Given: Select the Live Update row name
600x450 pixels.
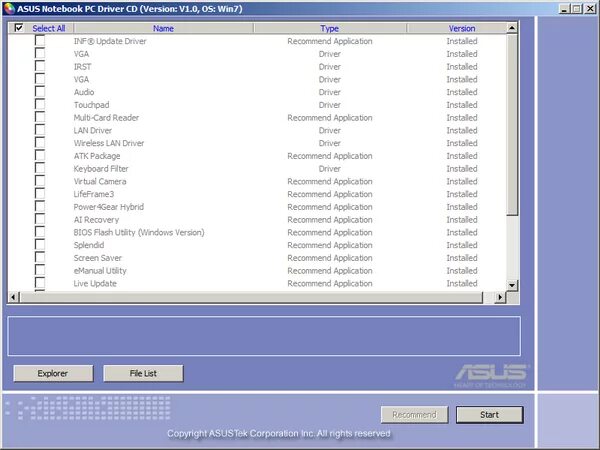Looking at the screenshot, I should tap(95, 284).
